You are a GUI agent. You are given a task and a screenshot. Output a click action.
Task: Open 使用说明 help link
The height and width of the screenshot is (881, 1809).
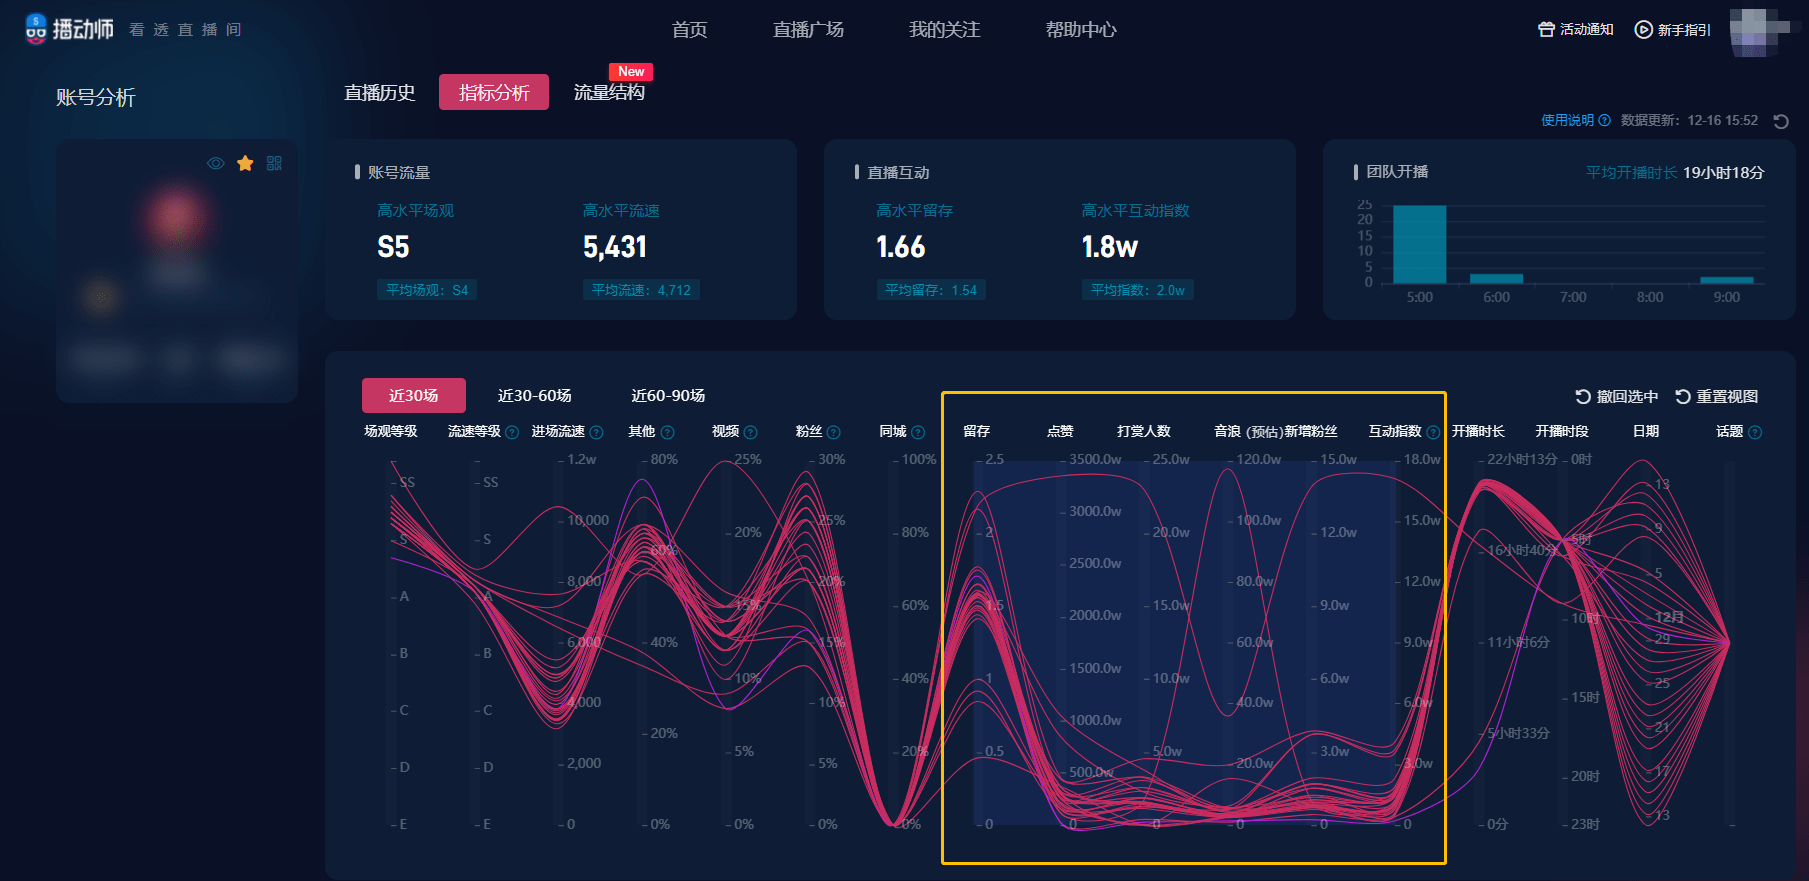tap(1575, 120)
